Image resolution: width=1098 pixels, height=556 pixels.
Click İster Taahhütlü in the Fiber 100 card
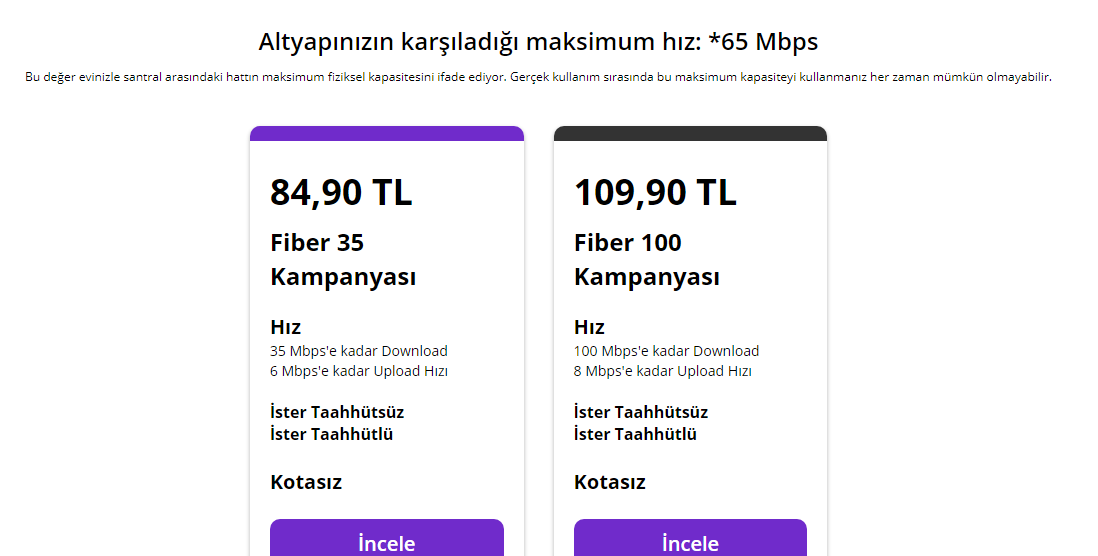[x=635, y=434]
